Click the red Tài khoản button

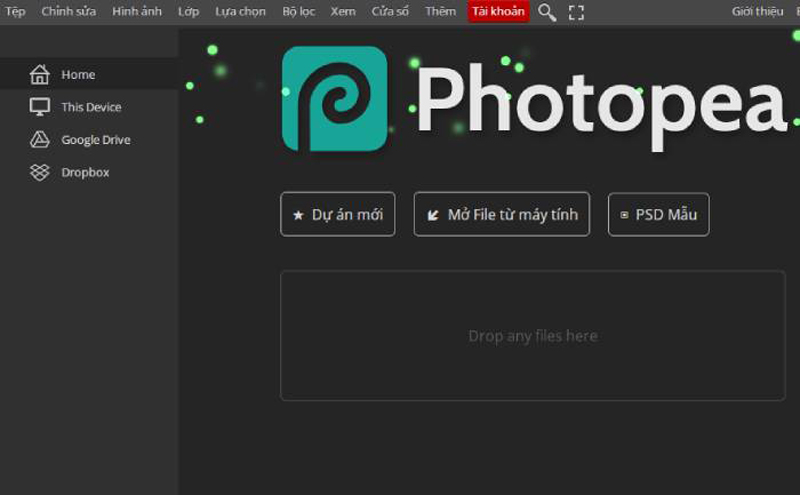pos(498,11)
